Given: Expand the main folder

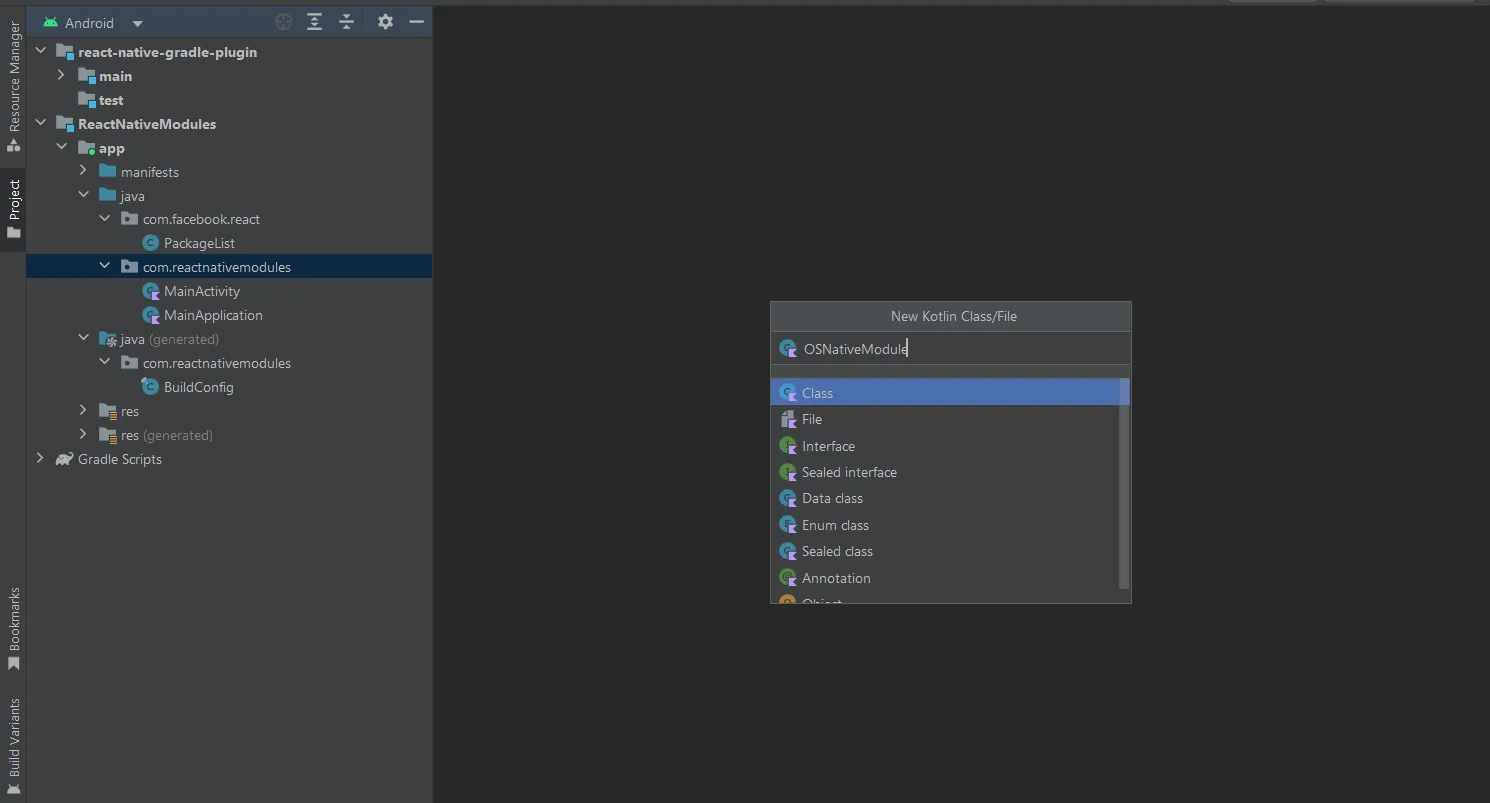Looking at the screenshot, I should point(61,75).
